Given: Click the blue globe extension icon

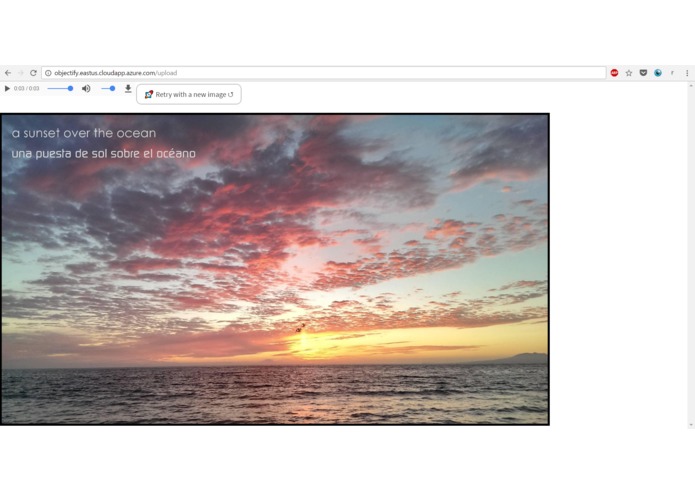Looking at the screenshot, I should point(658,73).
